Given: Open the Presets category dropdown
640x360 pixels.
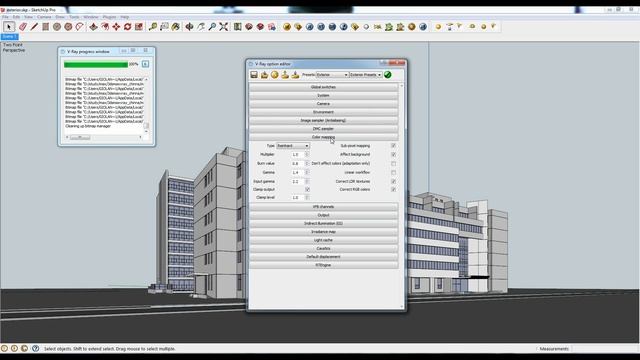Looking at the screenshot, I should [332, 75].
